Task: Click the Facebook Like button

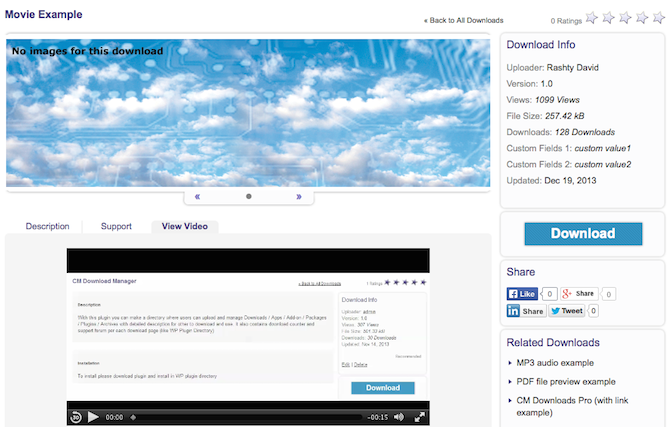Action: coord(522,294)
